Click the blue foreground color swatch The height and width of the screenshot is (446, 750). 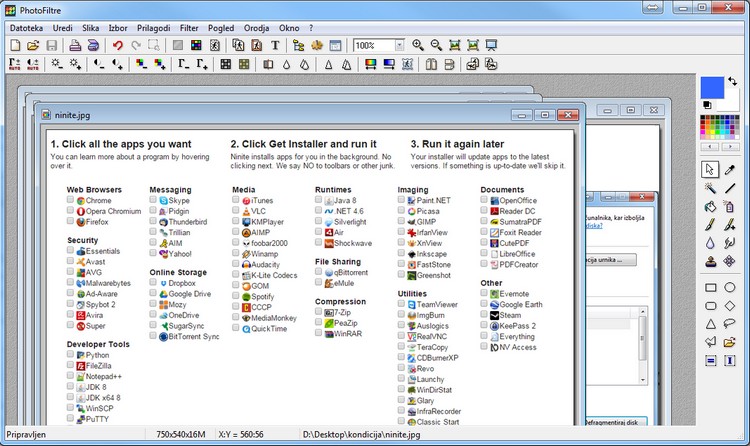tap(711, 86)
